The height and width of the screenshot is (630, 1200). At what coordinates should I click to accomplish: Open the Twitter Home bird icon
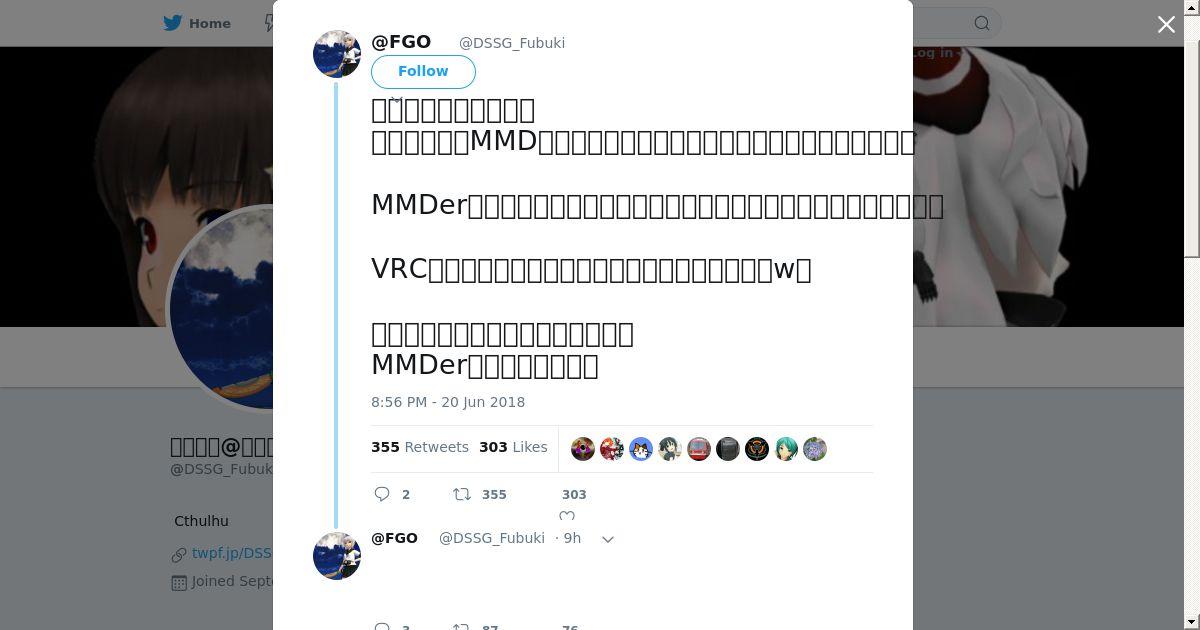[x=175, y=23]
